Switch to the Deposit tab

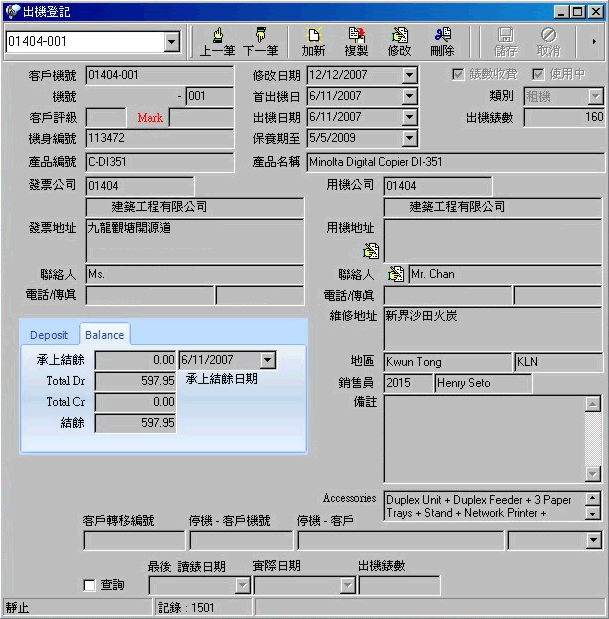49,335
